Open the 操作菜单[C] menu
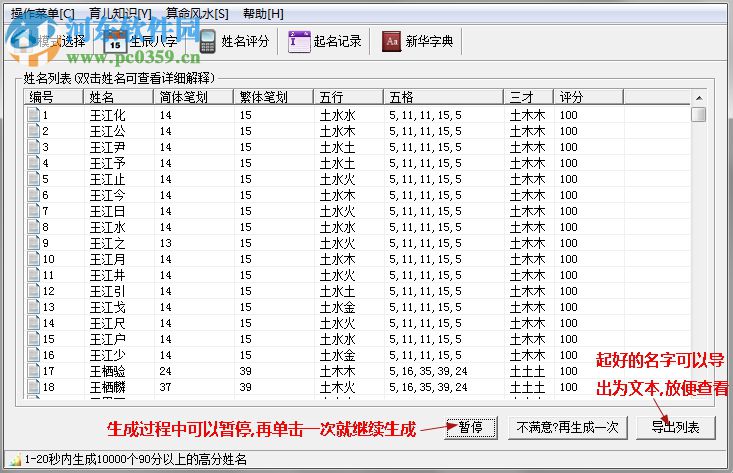The image size is (733, 473). pos(43,14)
